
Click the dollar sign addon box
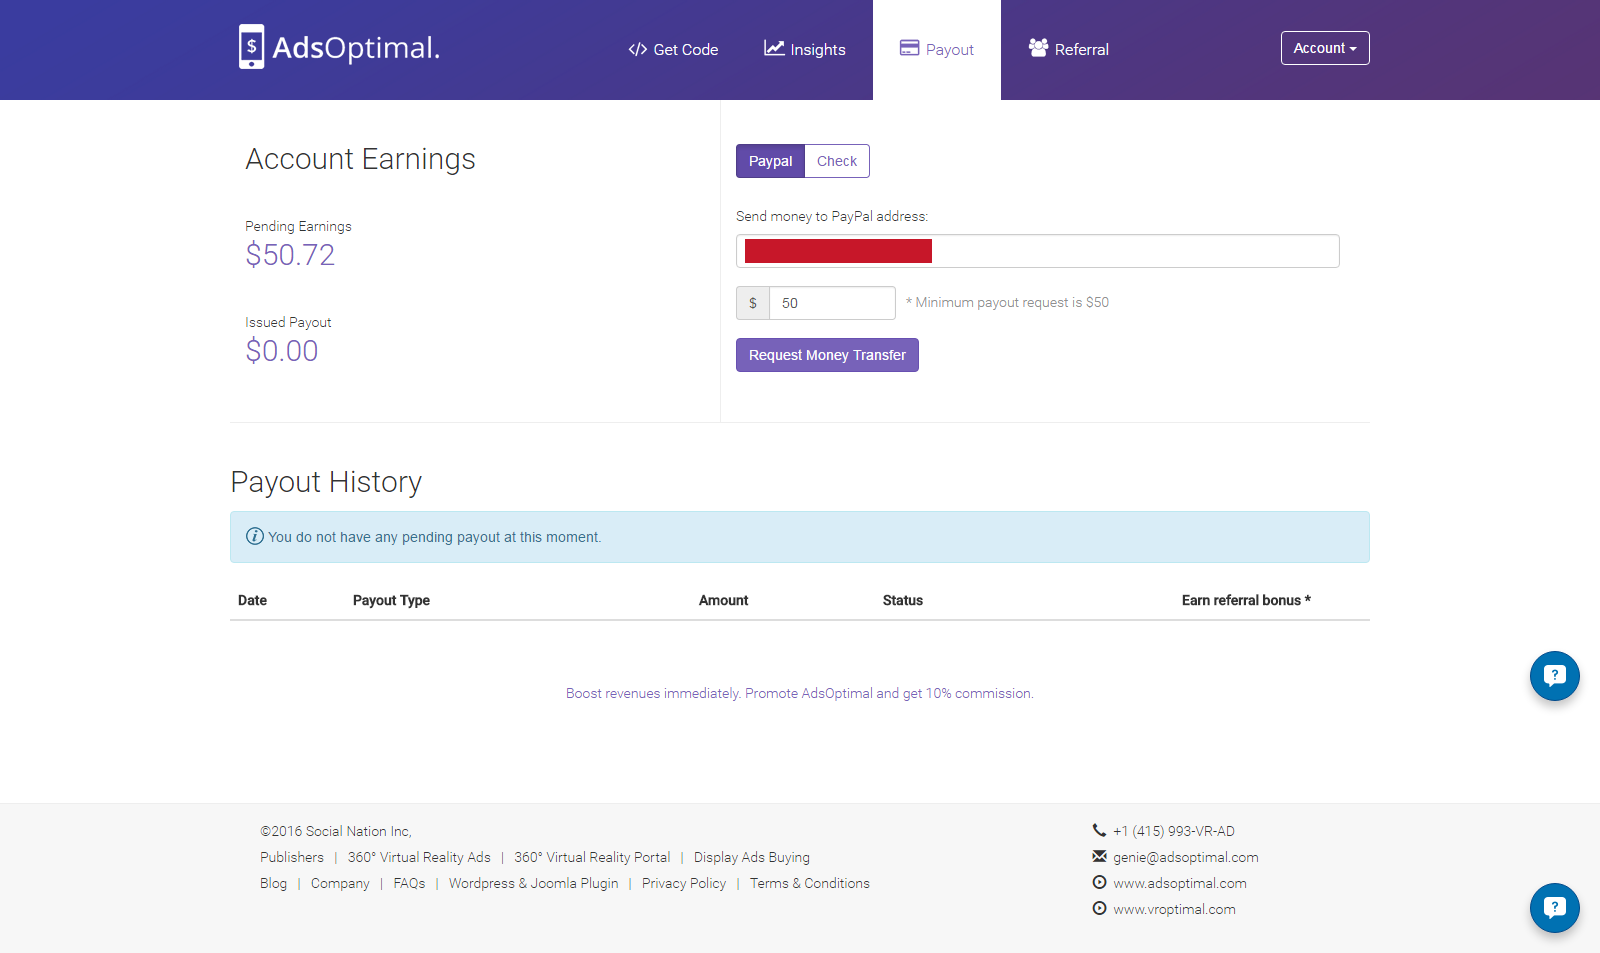[753, 303]
